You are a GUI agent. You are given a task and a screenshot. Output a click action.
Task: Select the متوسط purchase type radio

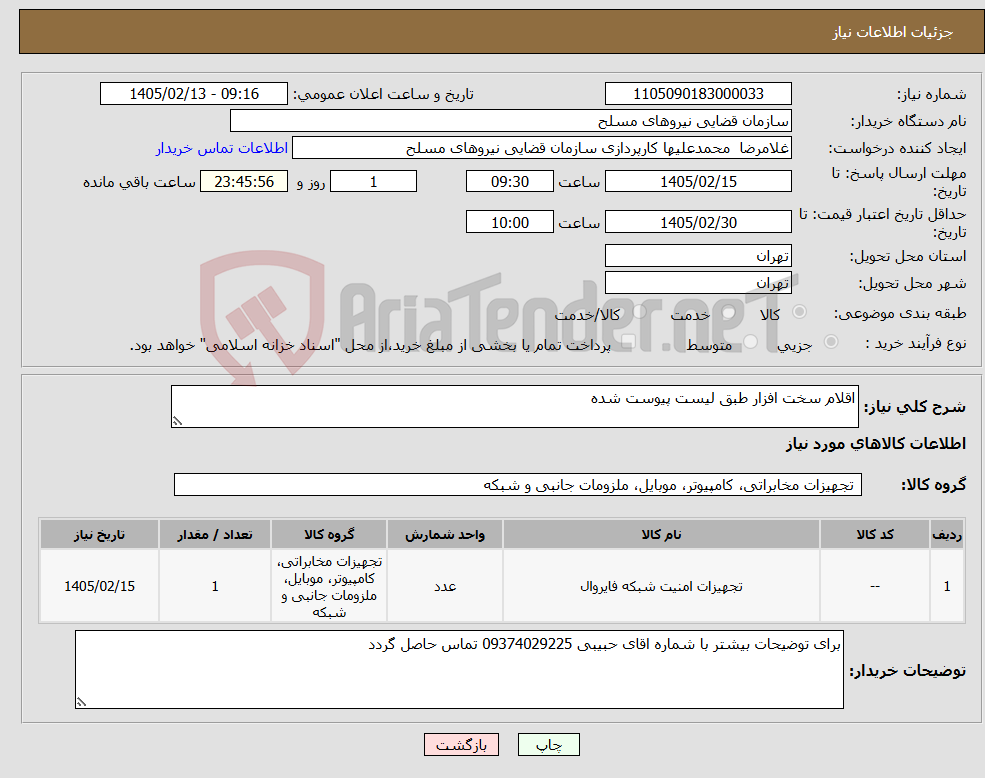(x=750, y=341)
